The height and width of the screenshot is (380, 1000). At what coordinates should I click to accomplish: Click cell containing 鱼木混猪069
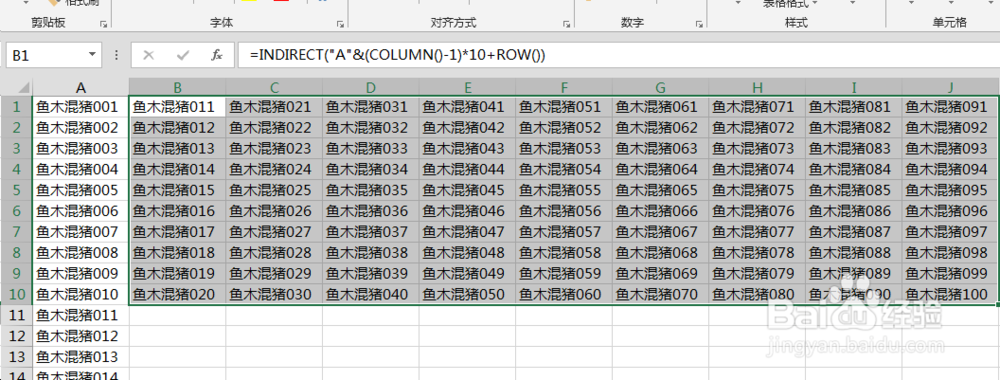tap(661, 274)
